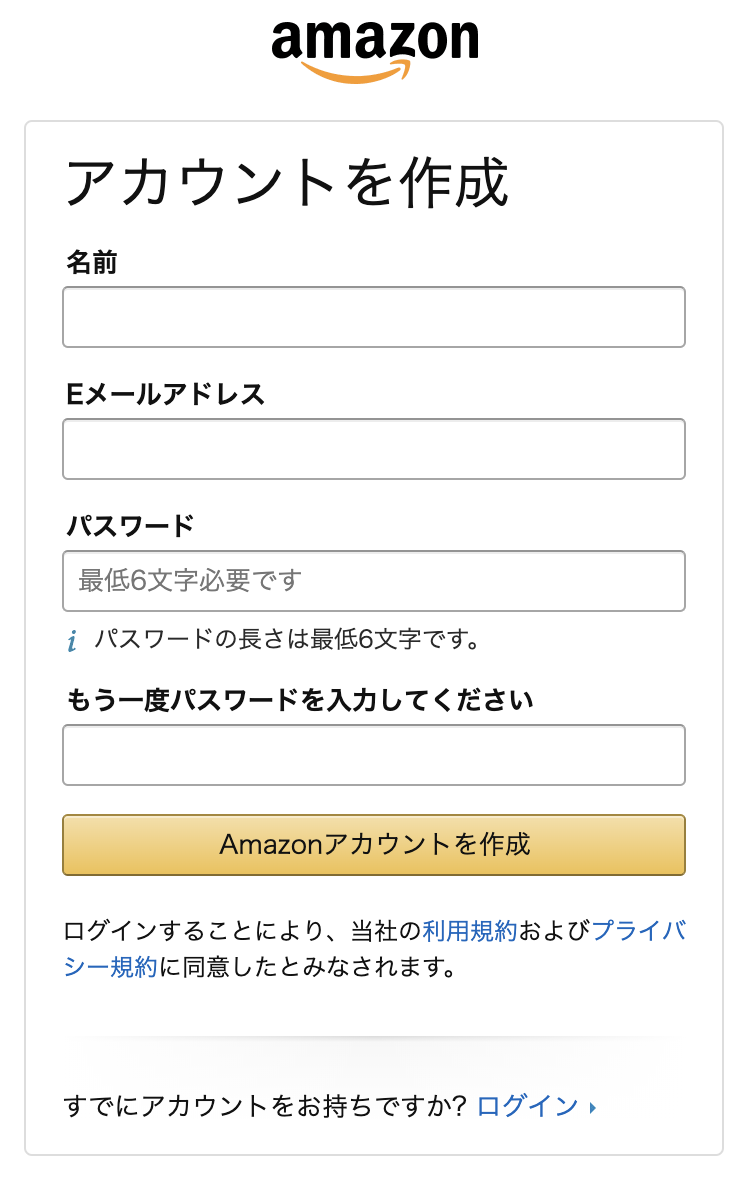
Task: Click the arrow next to ログイン link
Action: [593, 1107]
